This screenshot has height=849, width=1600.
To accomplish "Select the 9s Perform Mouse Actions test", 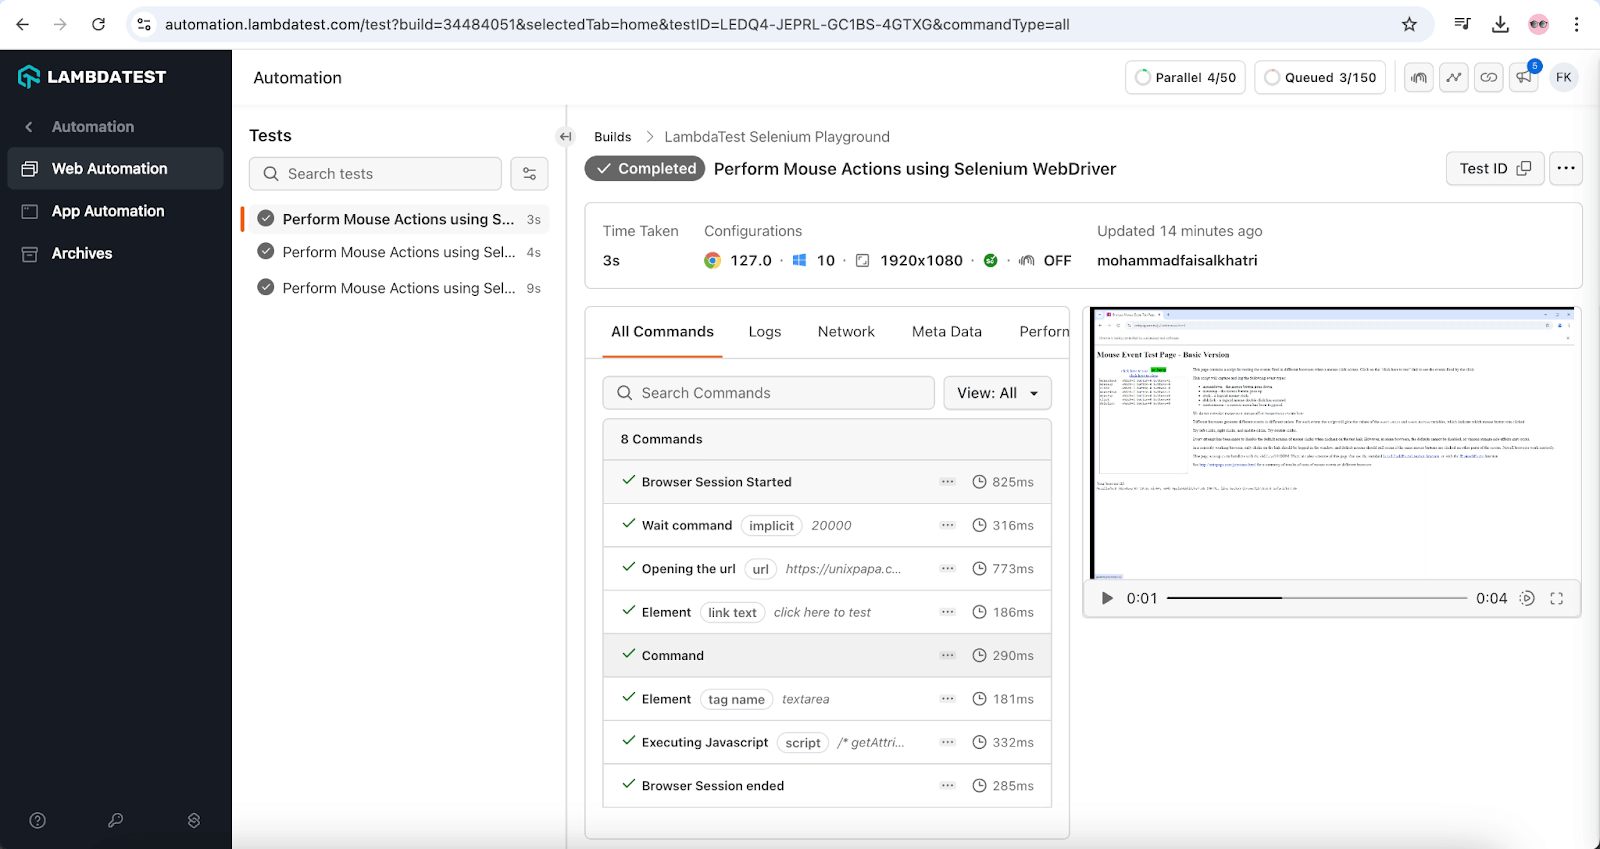I will [x=396, y=288].
